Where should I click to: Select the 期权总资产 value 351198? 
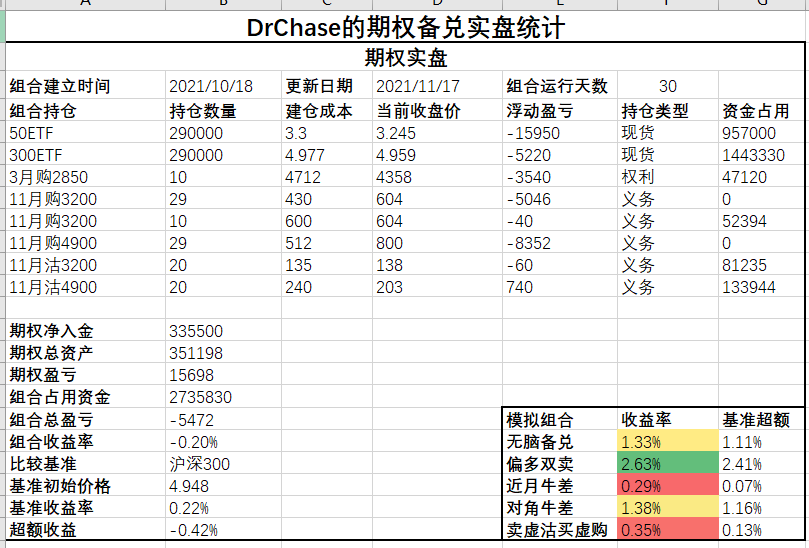click(x=223, y=353)
